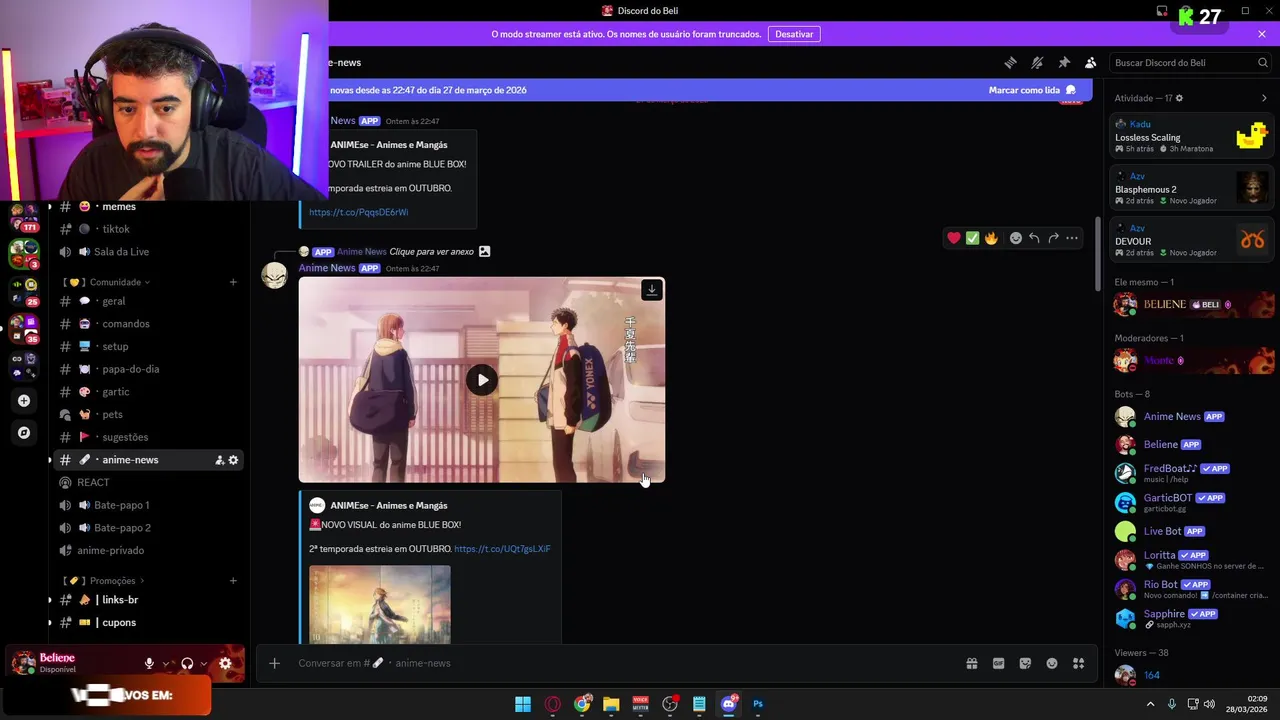This screenshot has height=720, width=1280.
Task: Open more message options ellipsis
Action: tap(1072, 238)
